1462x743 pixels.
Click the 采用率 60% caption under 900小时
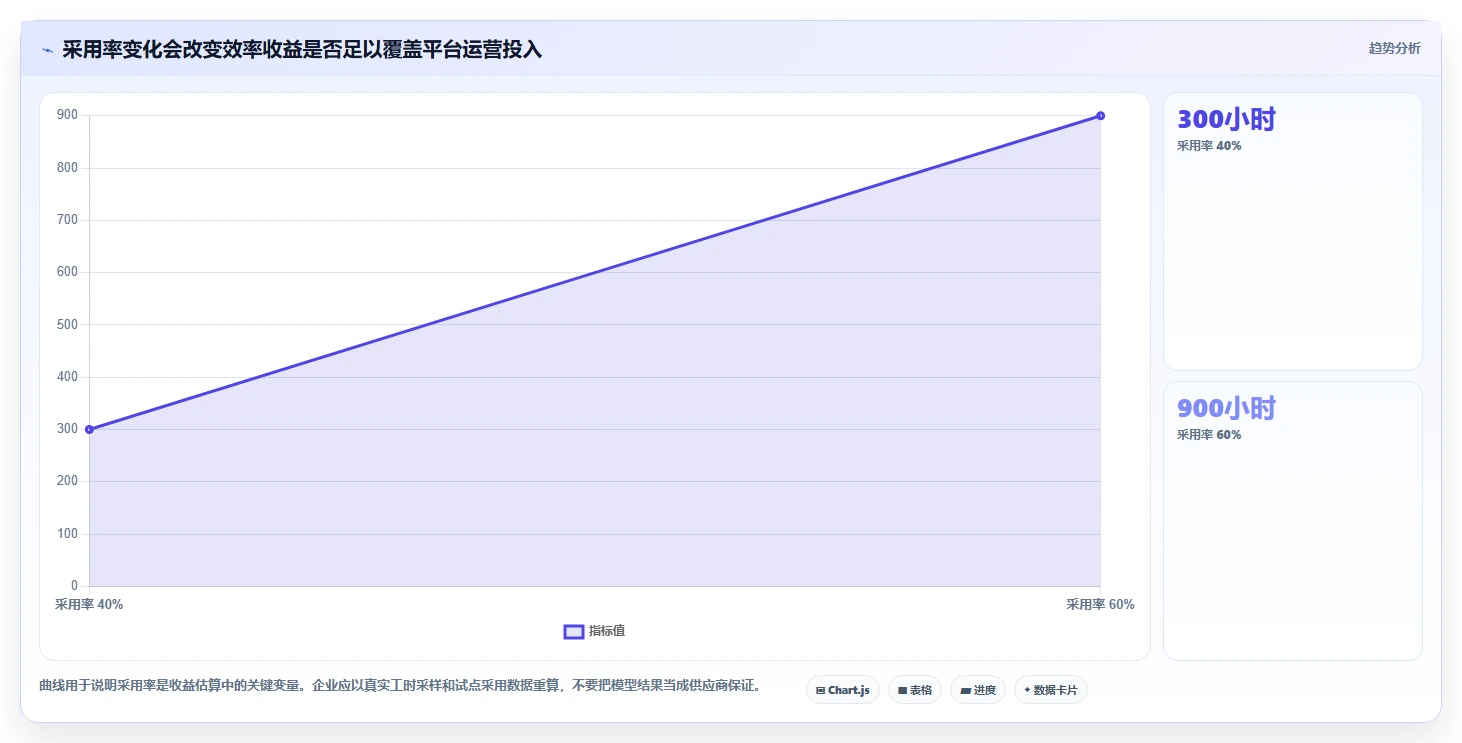[x=1209, y=435]
